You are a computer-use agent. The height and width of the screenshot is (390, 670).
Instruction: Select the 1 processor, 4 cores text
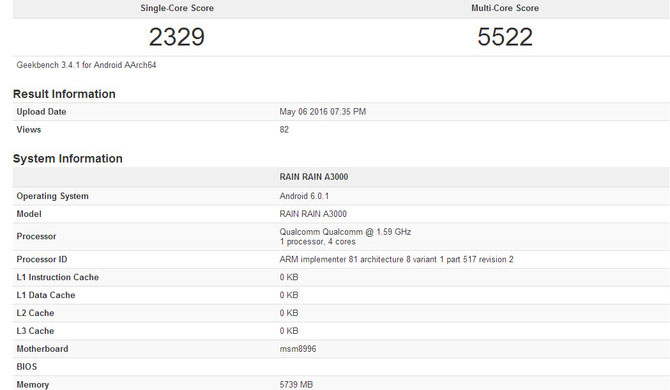(317, 242)
